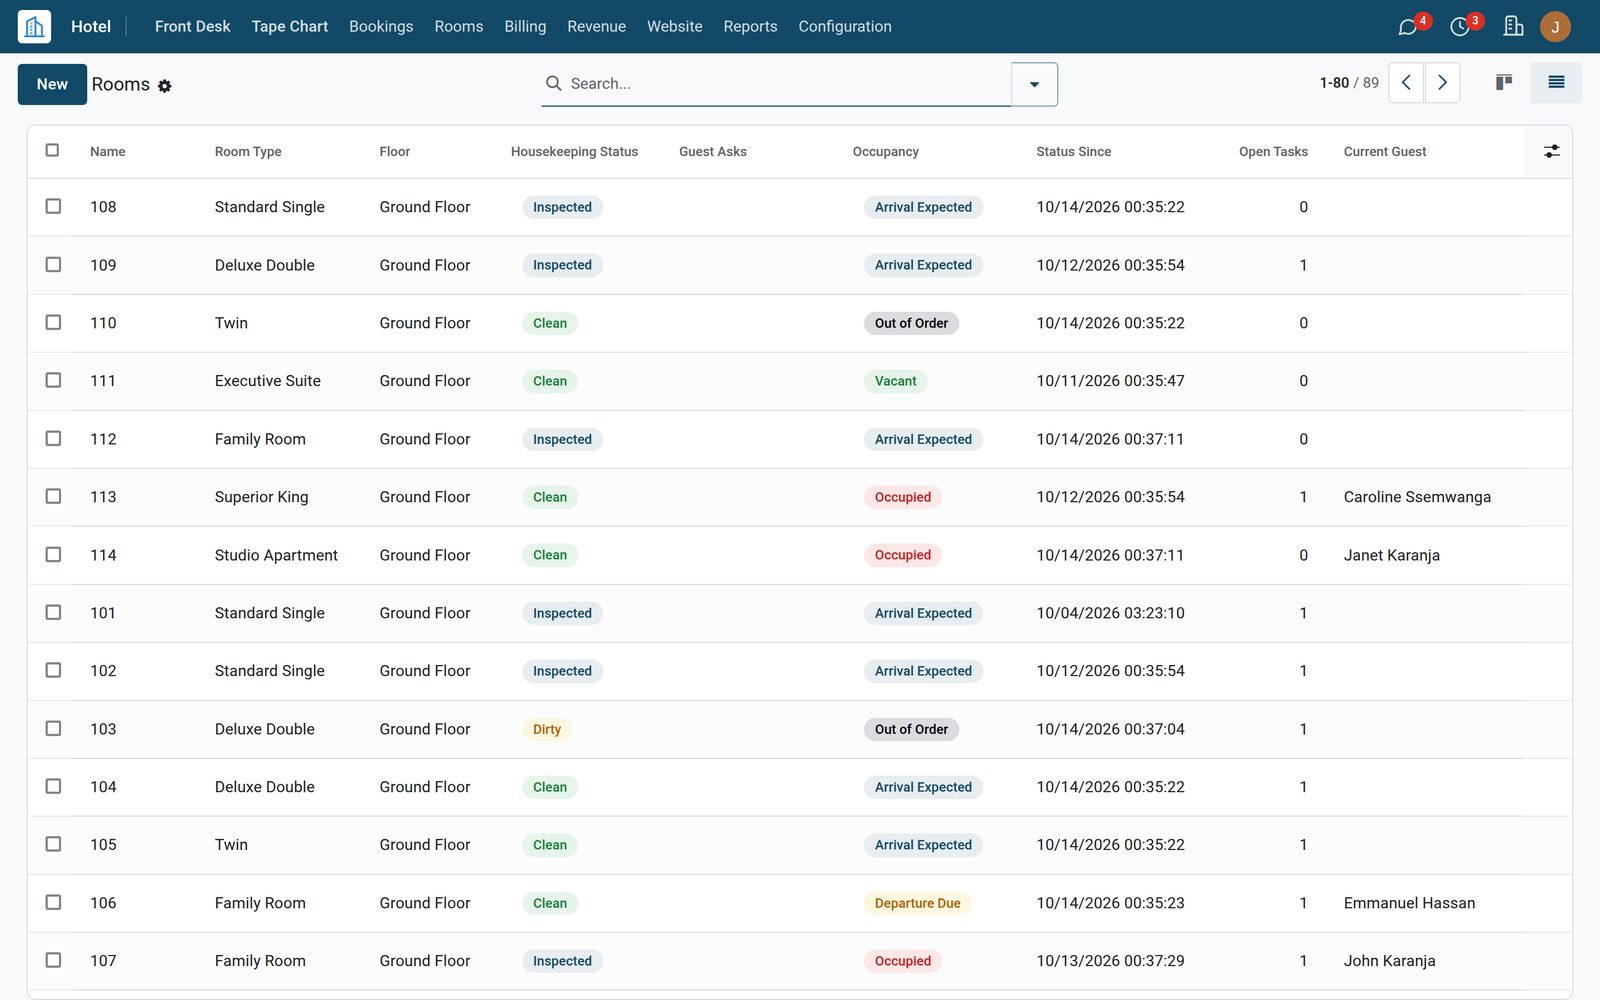
Task: Open the Front Desk menu
Action: click(192, 26)
